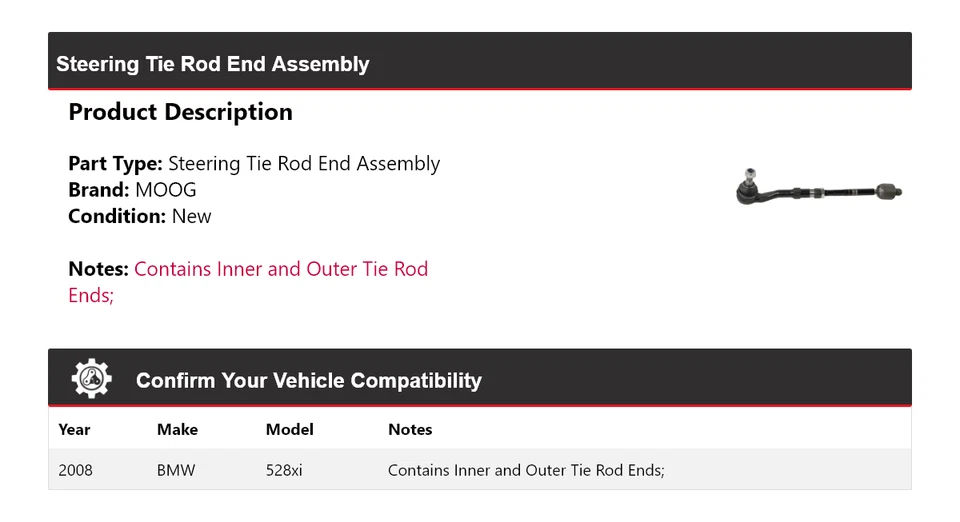Click the bold "Condition:" label
Screen dimensions: 960x522
[x=116, y=216]
